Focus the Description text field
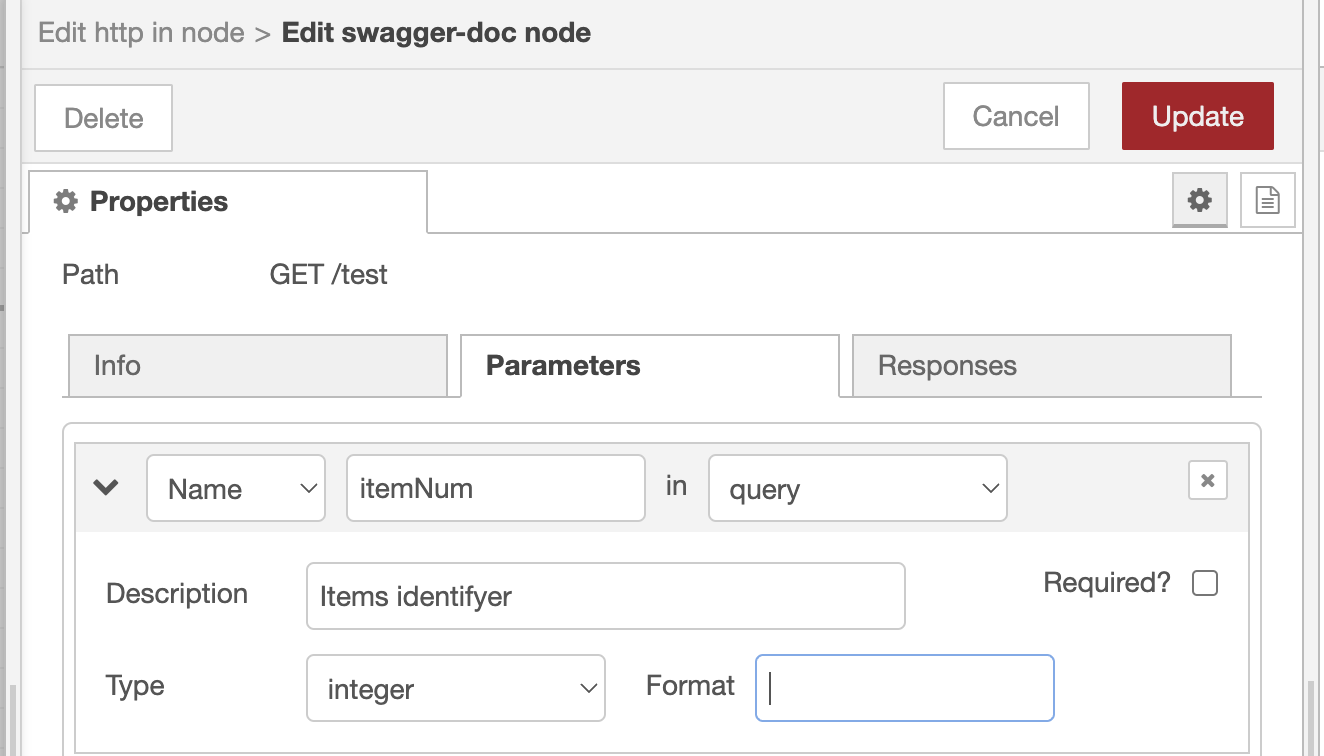 pos(605,597)
